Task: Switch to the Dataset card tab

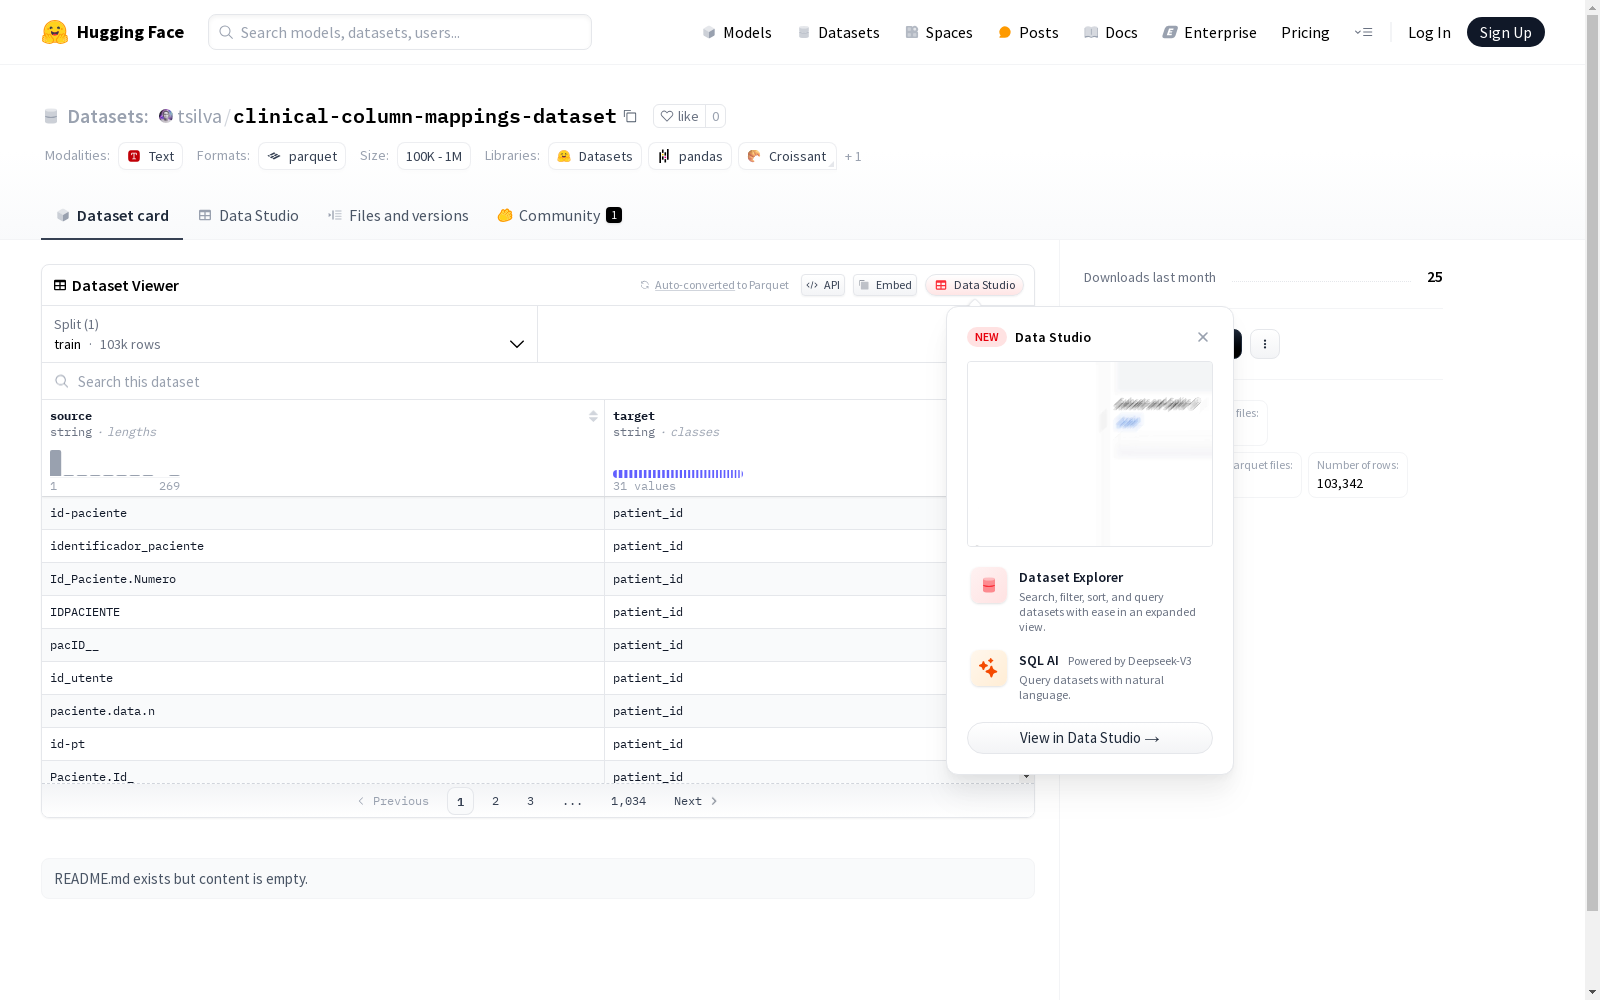Action: [x=112, y=215]
